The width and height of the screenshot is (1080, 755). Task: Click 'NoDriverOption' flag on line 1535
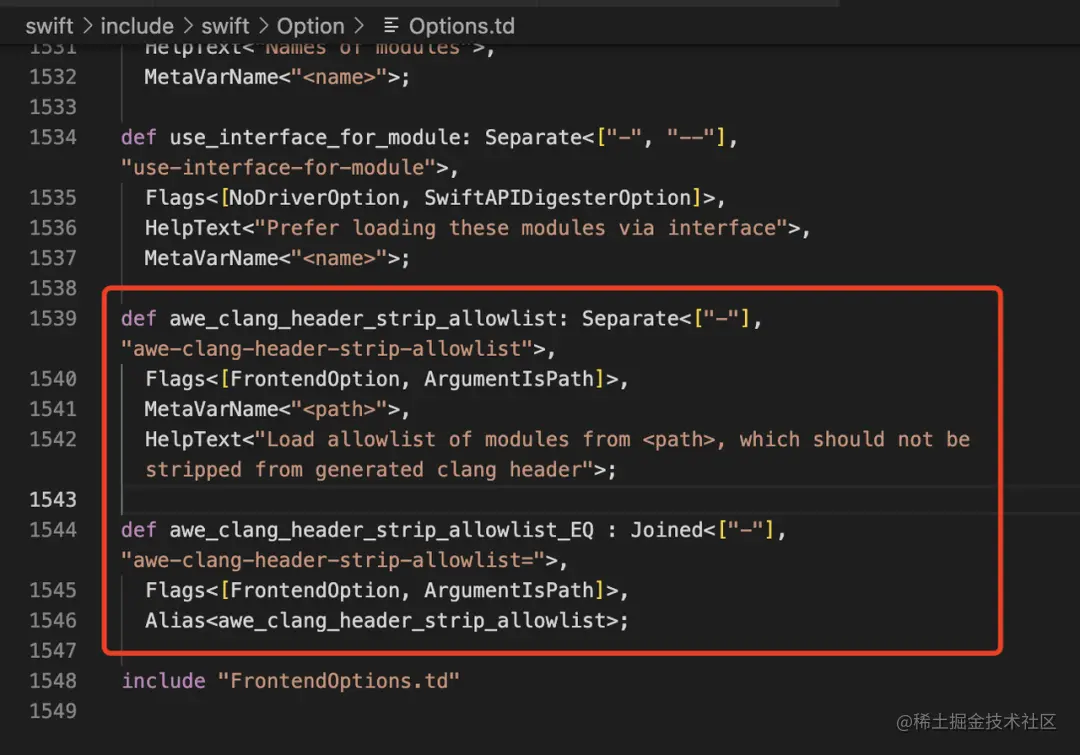coord(315,198)
